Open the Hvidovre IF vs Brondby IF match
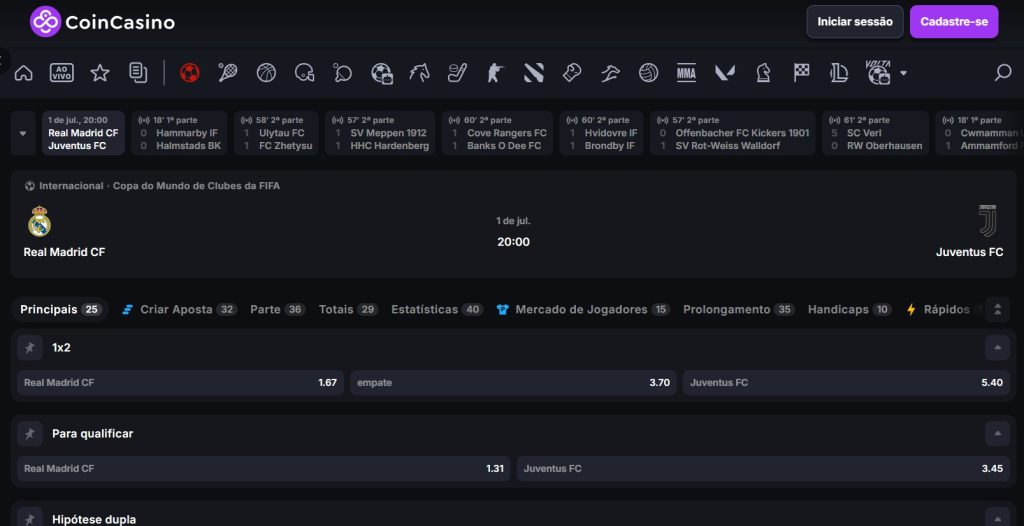Image resolution: width=1024 pixels, height=526 pixels. point(601,133)
